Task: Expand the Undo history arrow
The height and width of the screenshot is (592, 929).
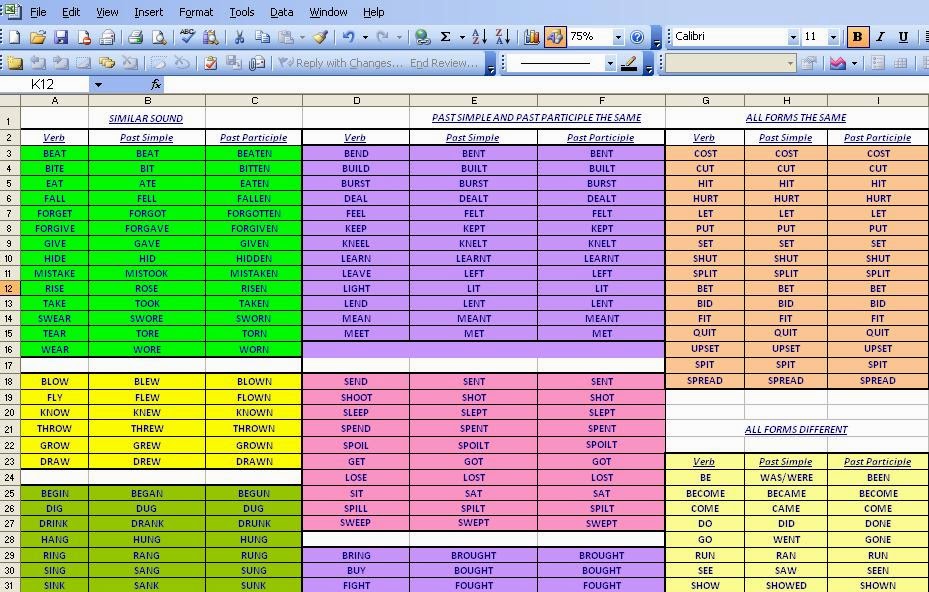Action: coord(365,37)
